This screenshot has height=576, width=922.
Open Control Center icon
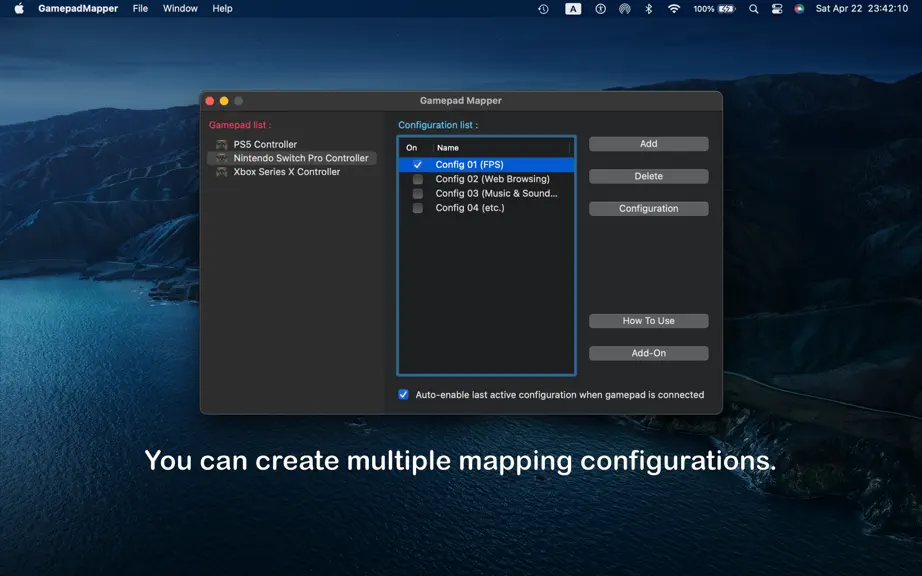tap(777, 9)
